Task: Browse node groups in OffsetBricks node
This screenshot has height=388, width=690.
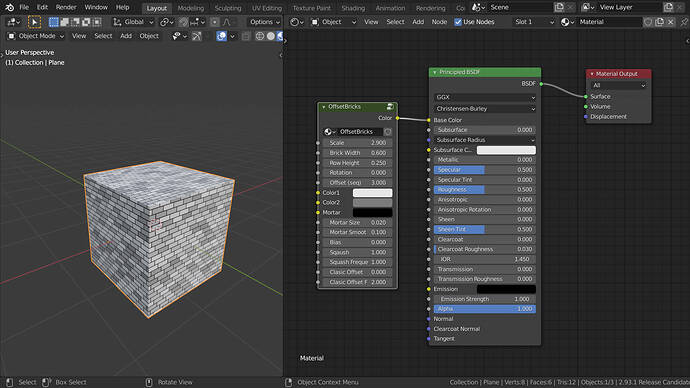Action: point(330,132)
